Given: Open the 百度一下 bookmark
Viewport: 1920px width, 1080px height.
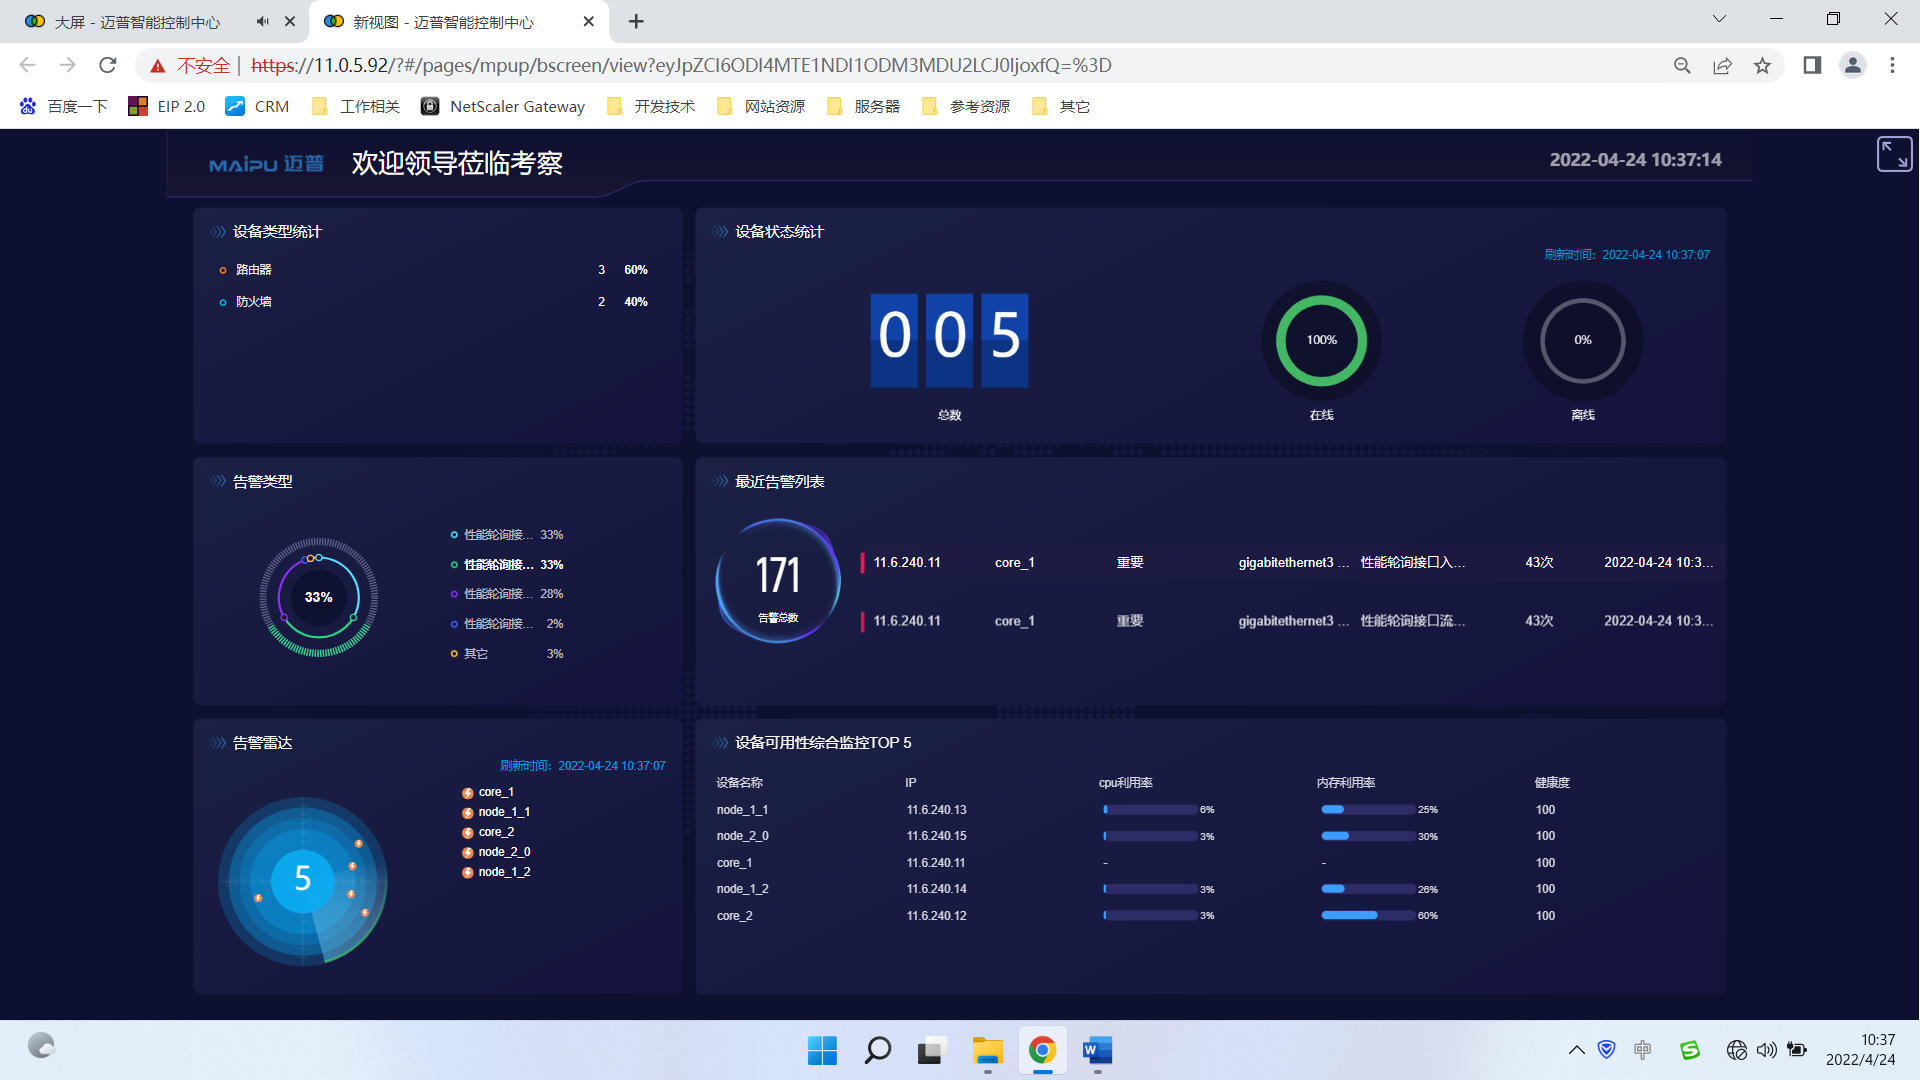Looking at the screenshot, I should [63, 106].
